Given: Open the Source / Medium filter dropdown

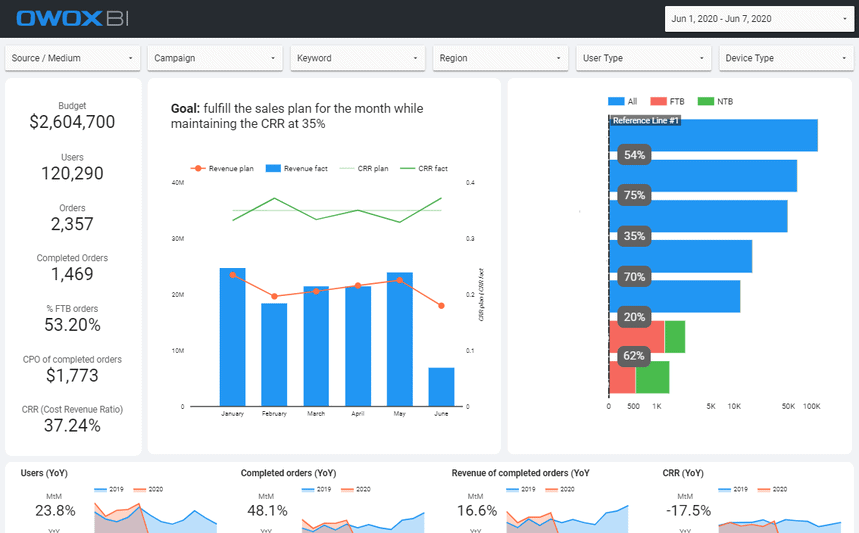Looking at the screenshot, I should (72, 58).
